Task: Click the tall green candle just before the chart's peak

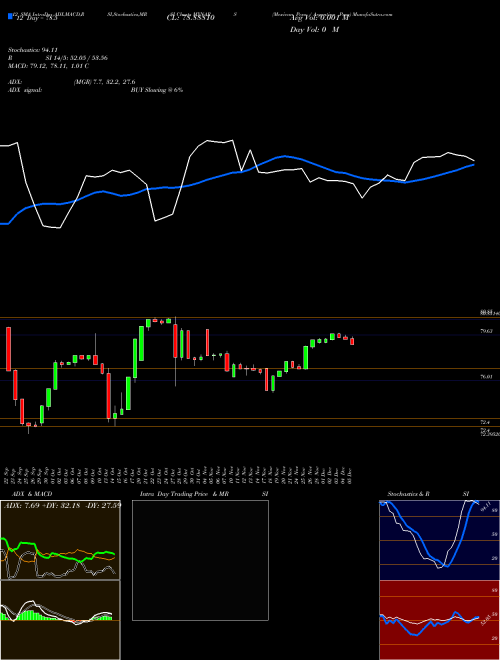Action: (142, 343)
